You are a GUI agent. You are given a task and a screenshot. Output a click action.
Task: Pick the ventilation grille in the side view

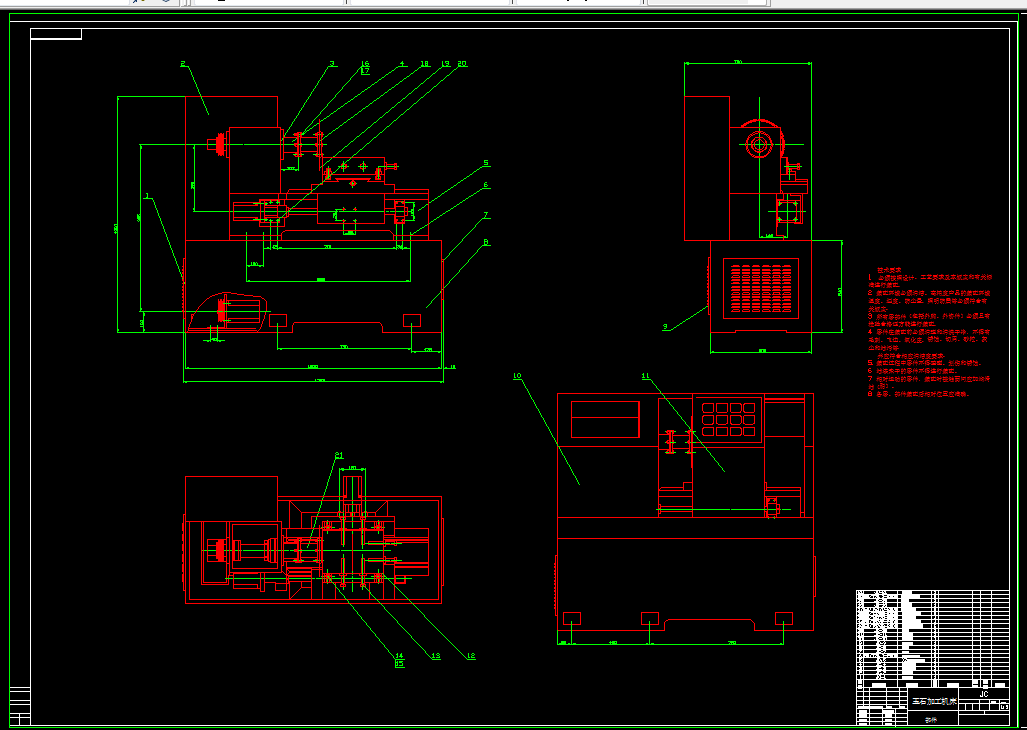[761, 288]
